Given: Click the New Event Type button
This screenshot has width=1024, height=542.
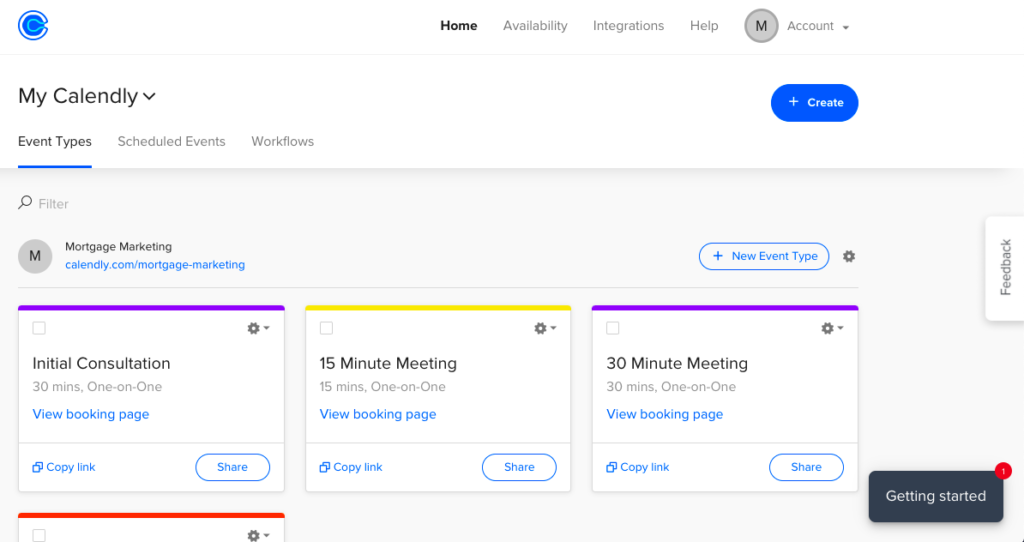Looking at the screenshot, I should [x=763, y=256].
